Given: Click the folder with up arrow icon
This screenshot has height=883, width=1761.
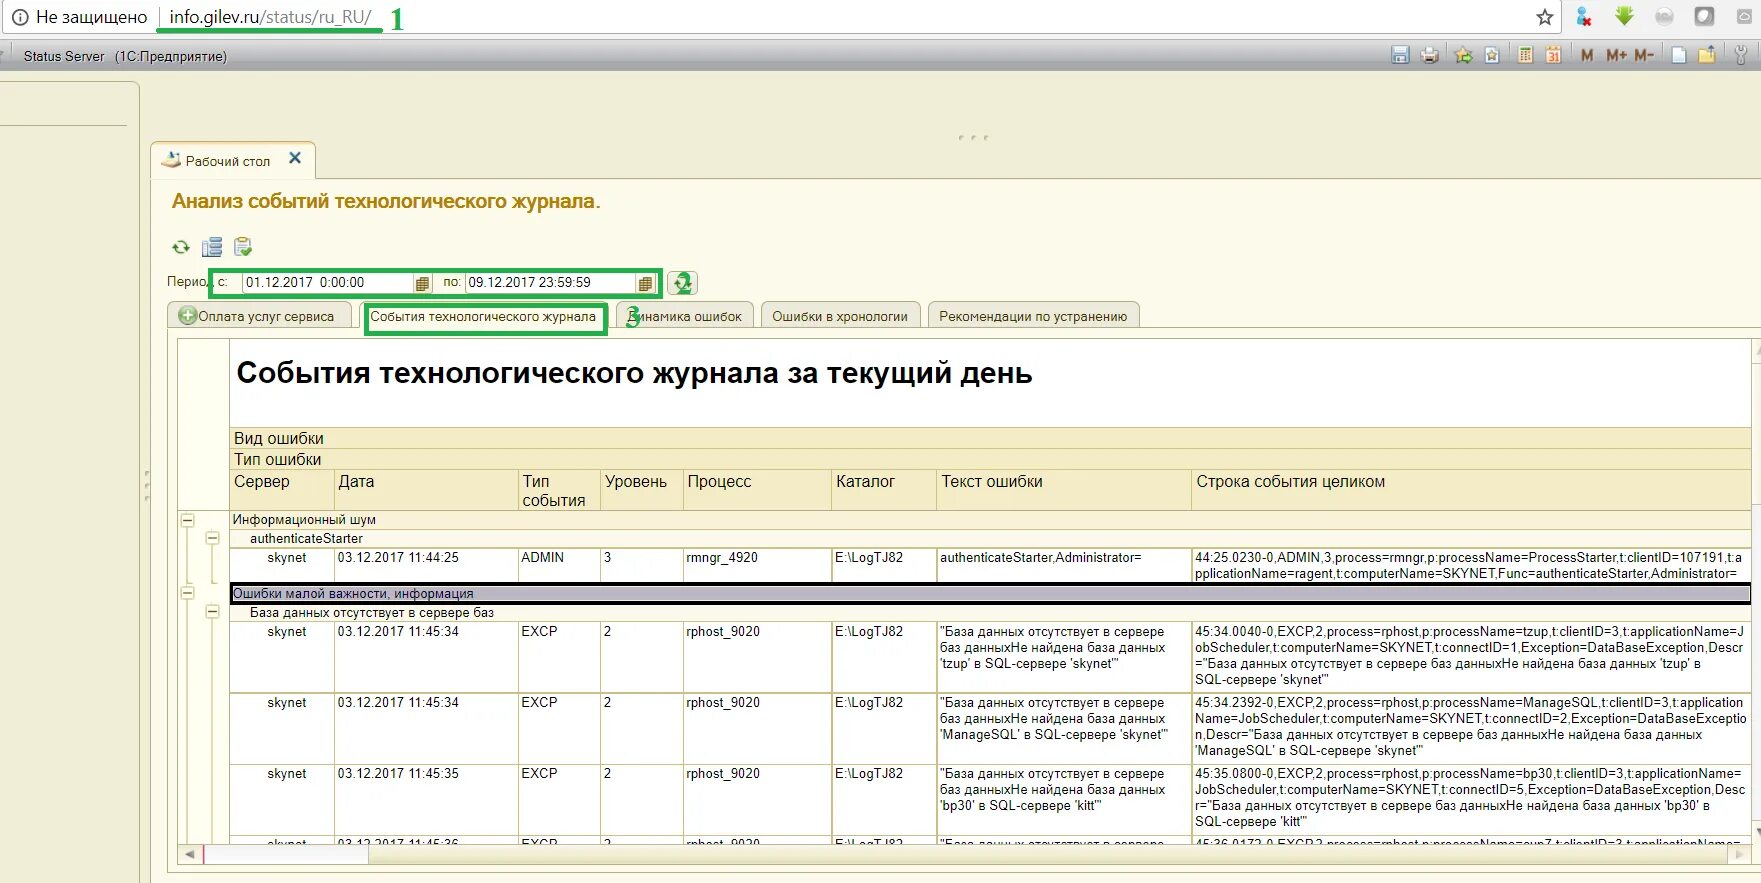Looking at the screenshot, I should (x=1707, y=55).
